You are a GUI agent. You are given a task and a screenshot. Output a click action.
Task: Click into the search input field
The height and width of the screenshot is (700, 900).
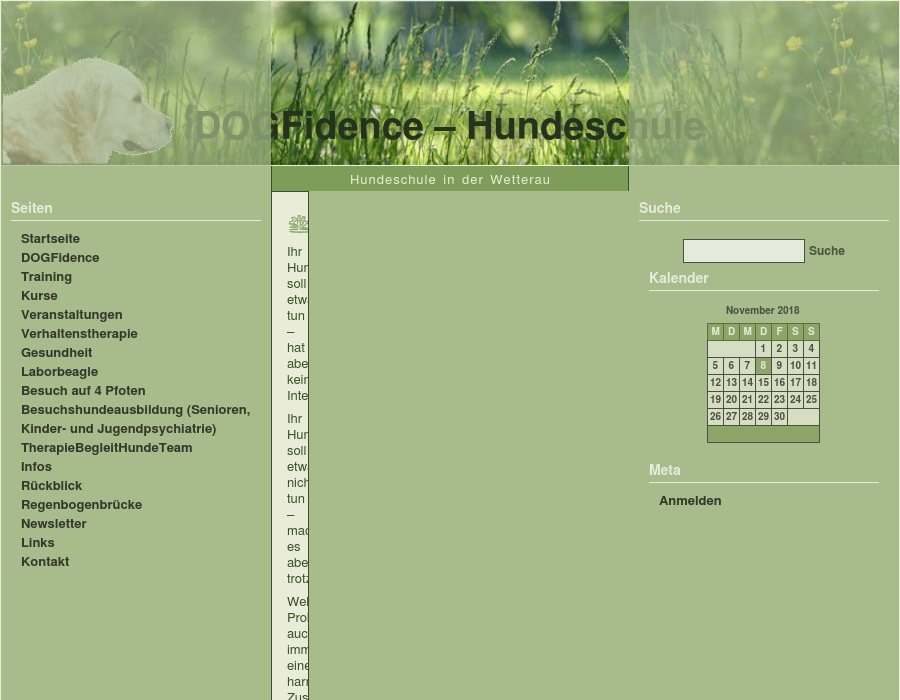pyautogui.click(x=743, y=251)
